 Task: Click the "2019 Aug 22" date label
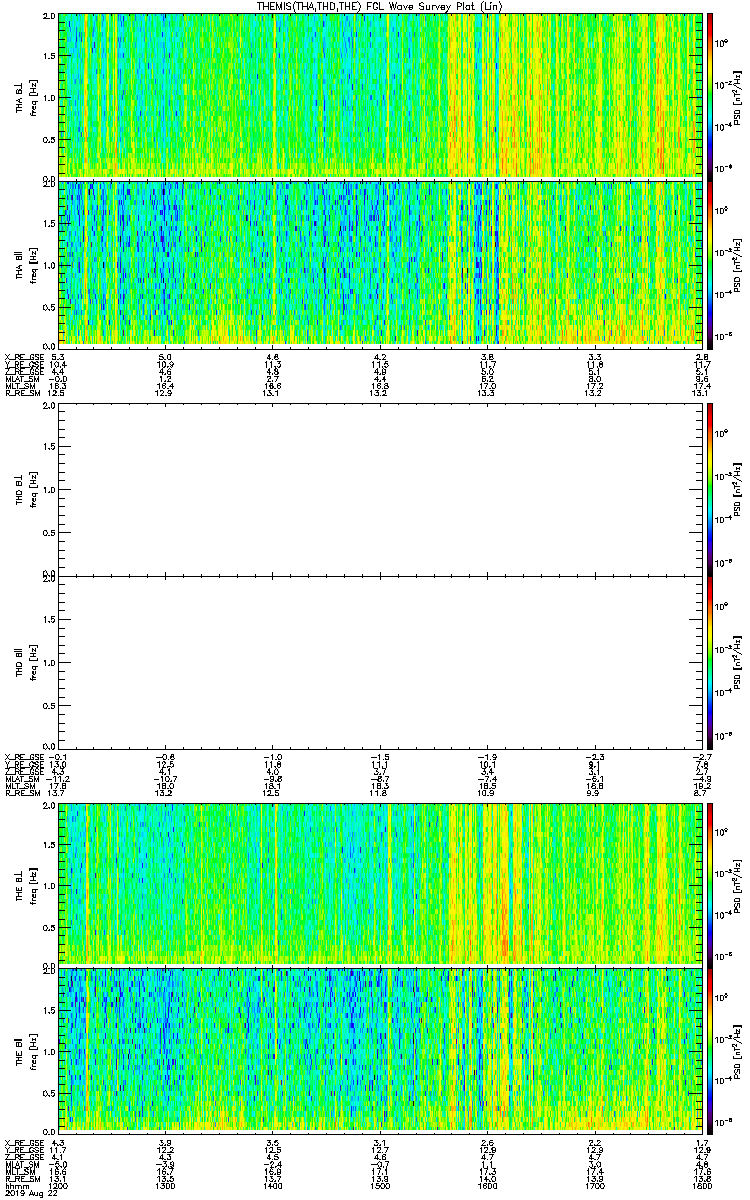30,1193
